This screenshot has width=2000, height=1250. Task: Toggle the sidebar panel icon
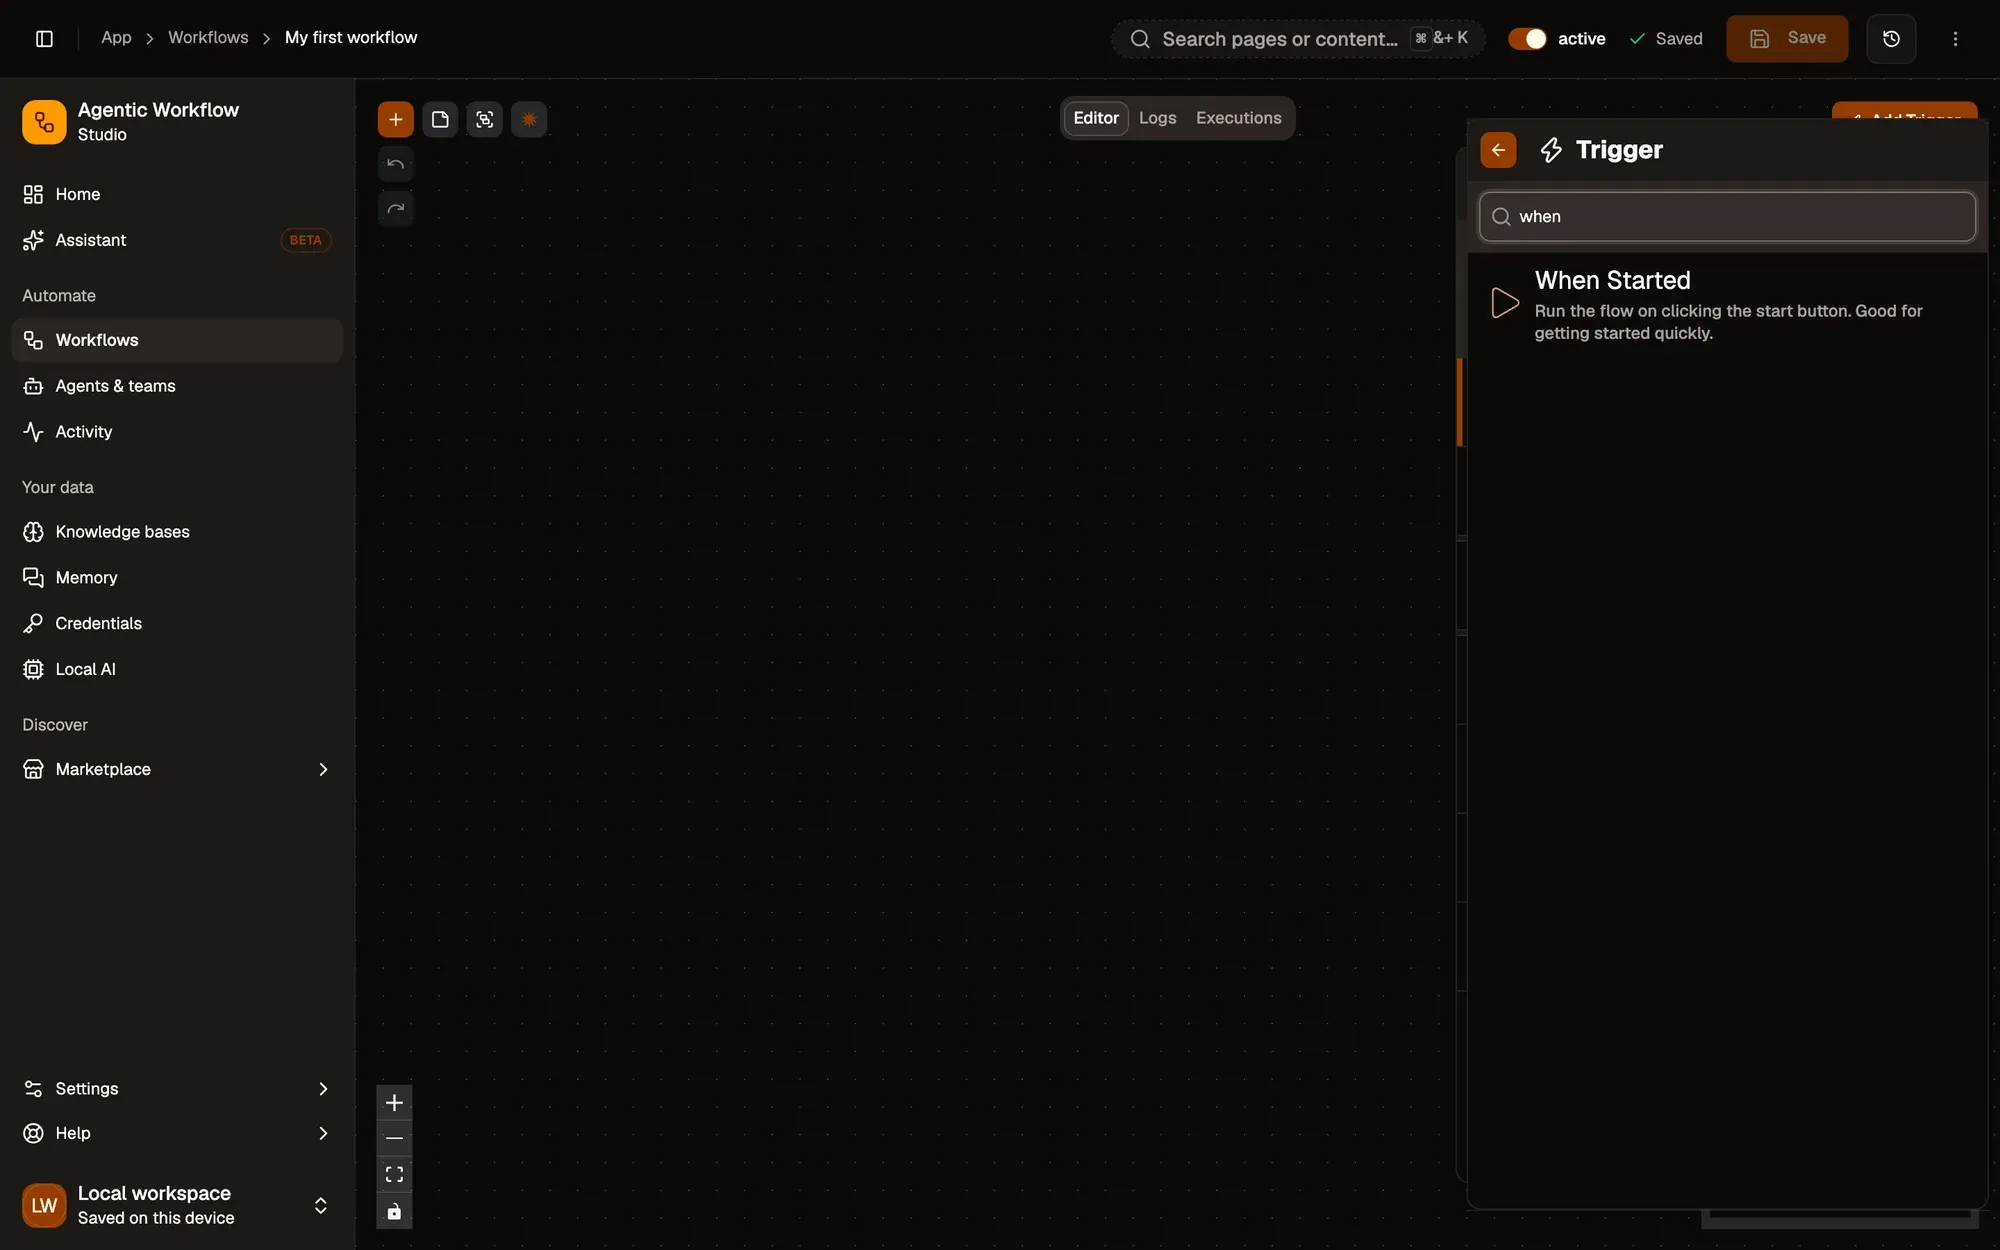pyautogui.click(x=44, y=38)
